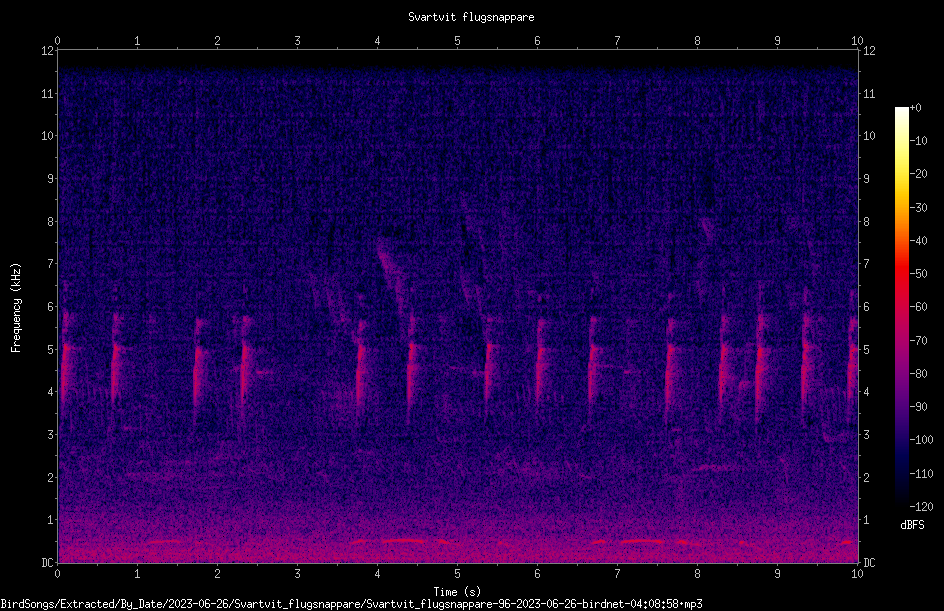Screen dimensions: 944x611
Task: Click '2' on the left frequency axis
Action: pyautogui.click(x=51, y=477)
